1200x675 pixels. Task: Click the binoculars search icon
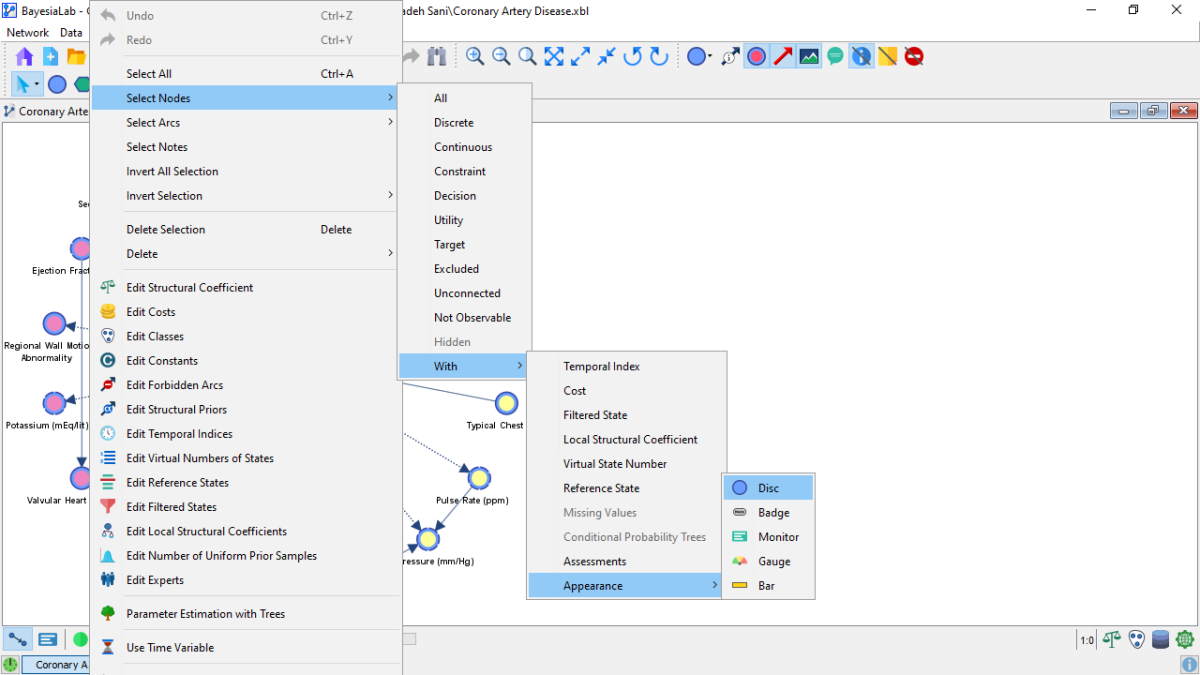point(436,56)
